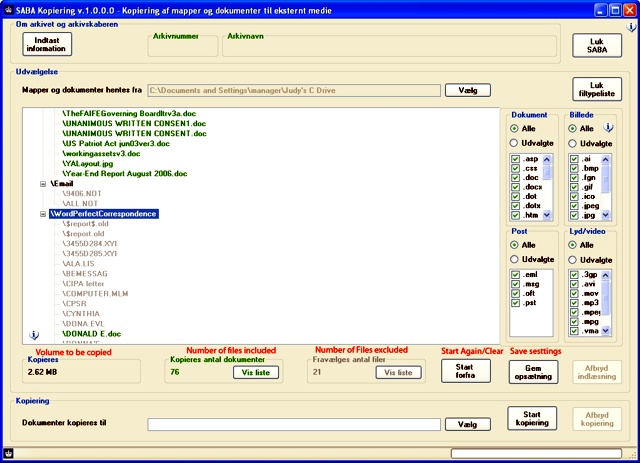The height and width of the screenshot is (463, 640).
Task: Uncheck the .doc document type
Action: pyautogui.click(x=516, y=178)
